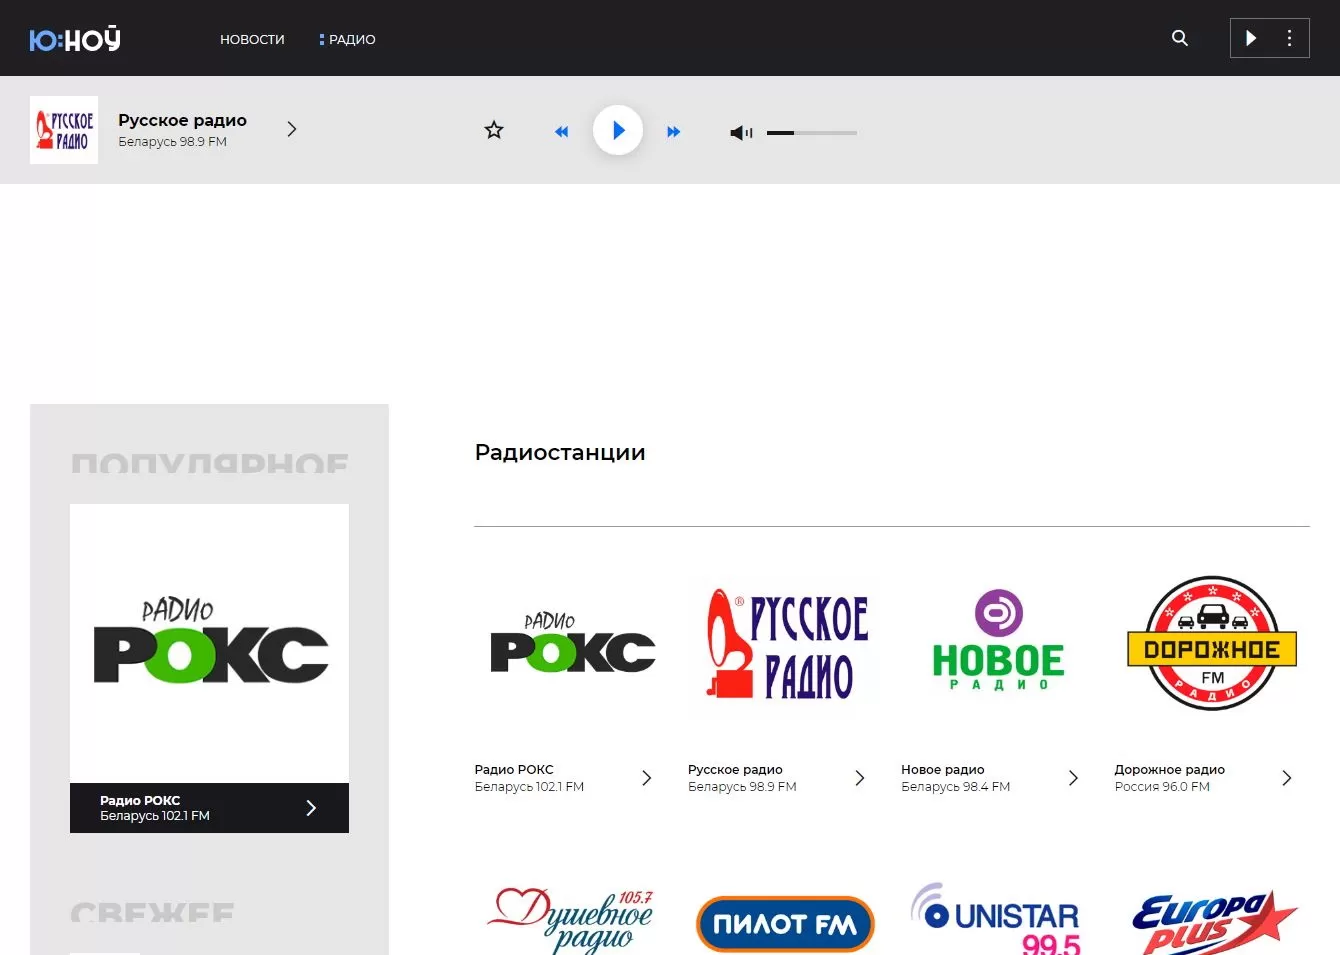
Task: Open Радио РОКС dark caption bar in popular
Action: (210, 808)
